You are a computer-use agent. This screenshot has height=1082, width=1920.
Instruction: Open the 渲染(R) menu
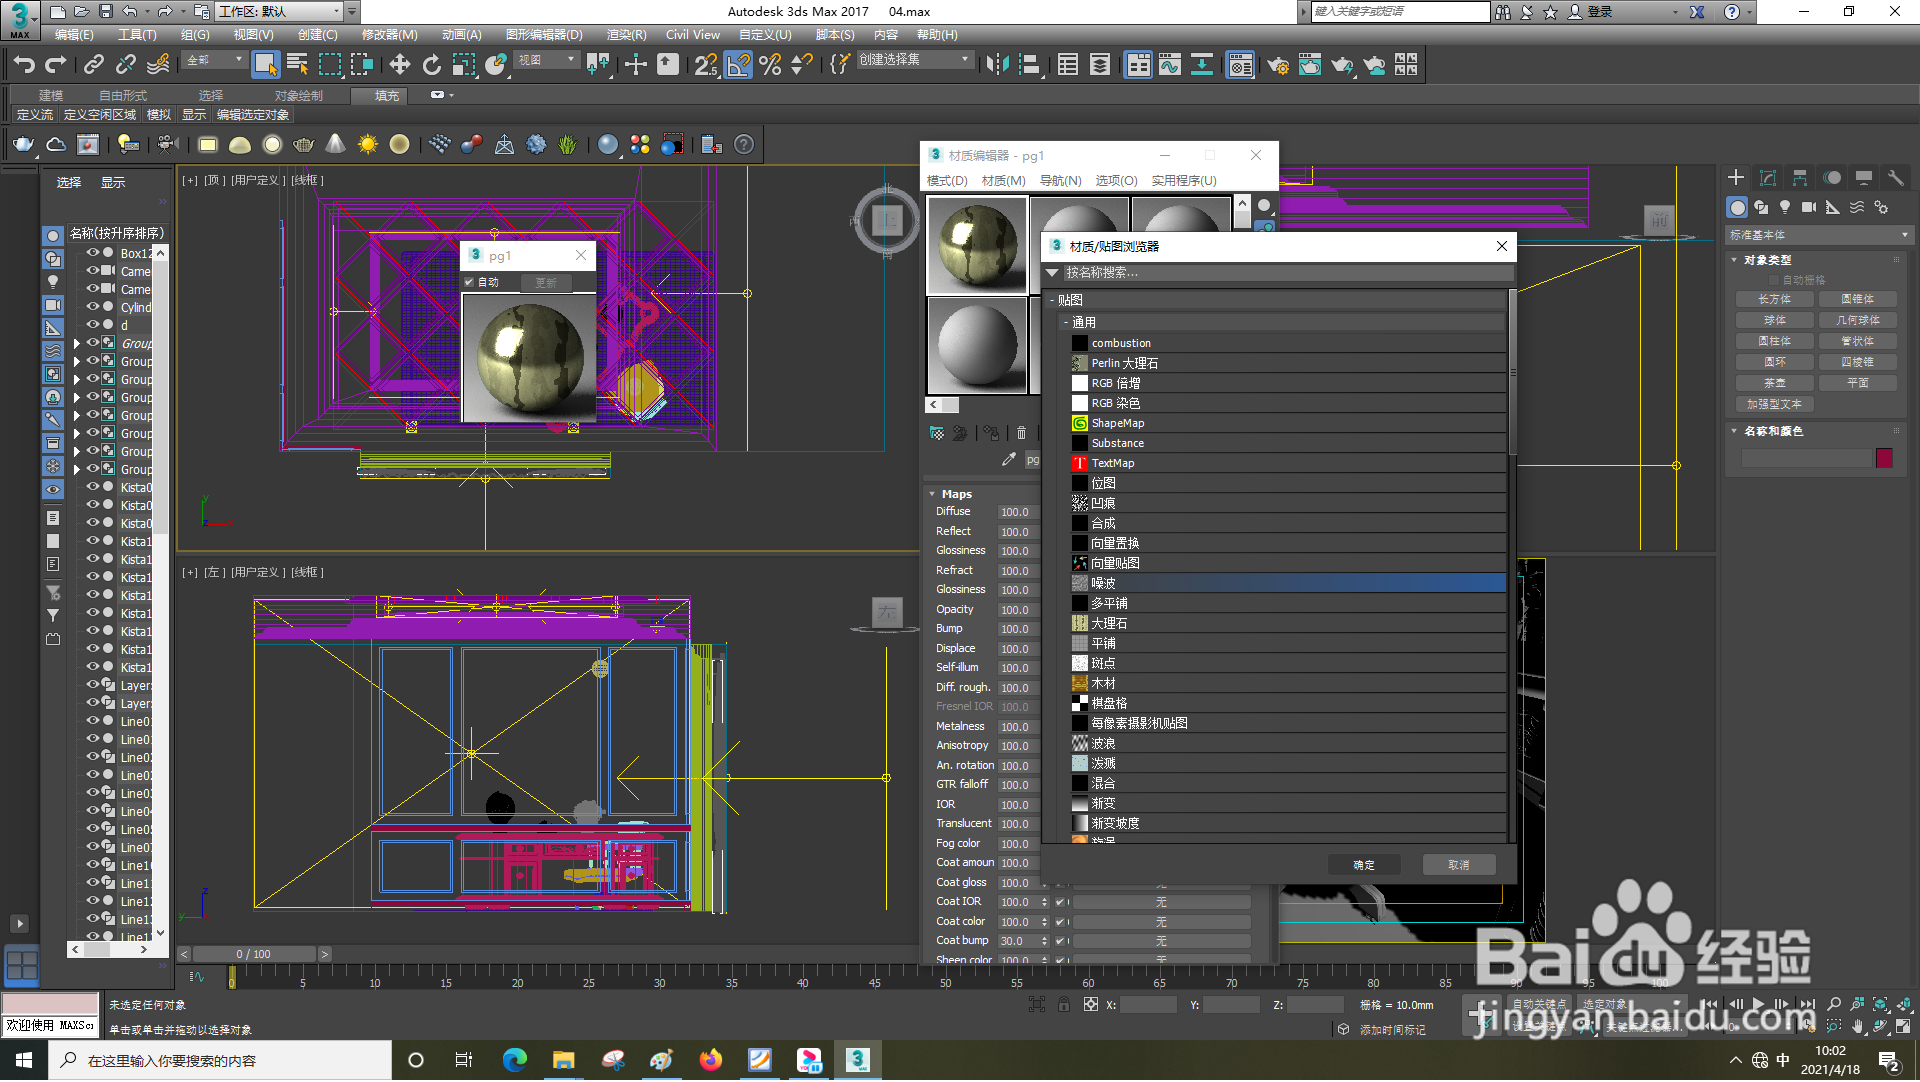point(627,35)
